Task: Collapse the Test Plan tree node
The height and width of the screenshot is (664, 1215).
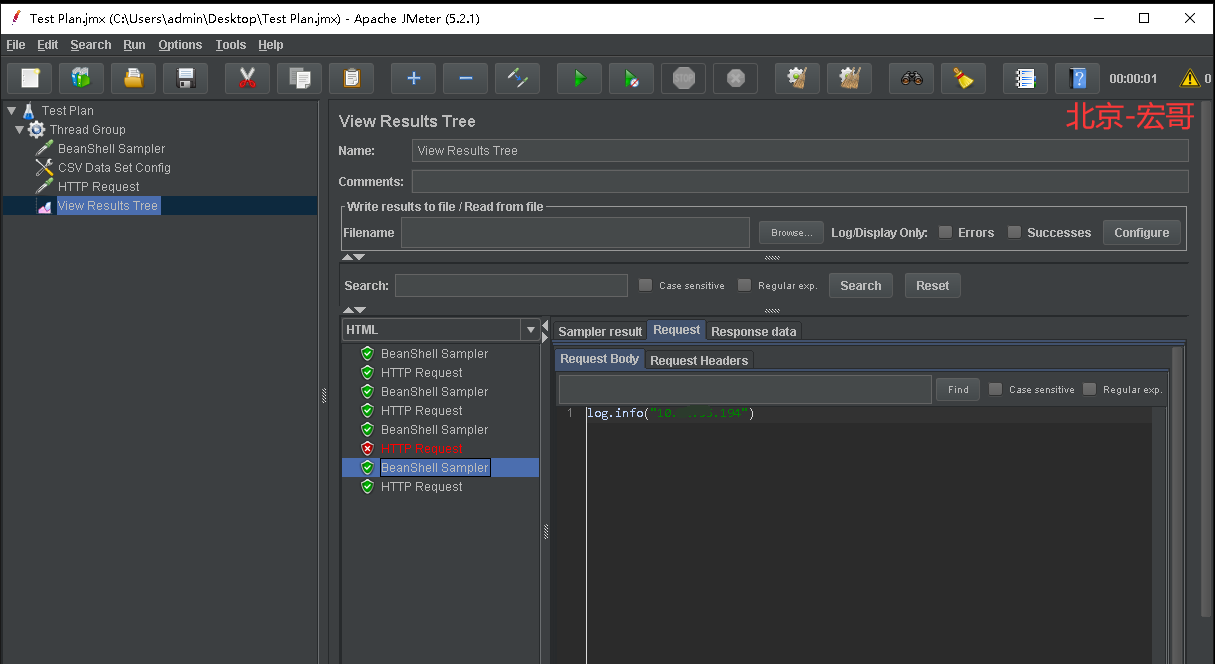Action: [11, 111]
